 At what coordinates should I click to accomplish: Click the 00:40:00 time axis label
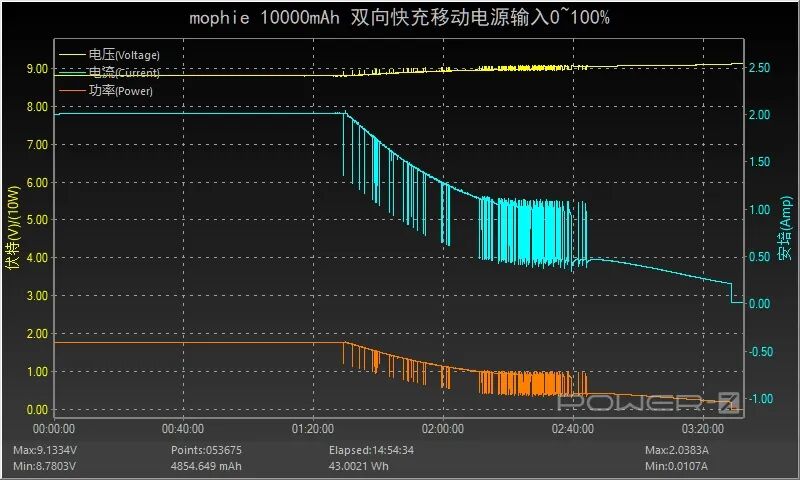tap(183, 429)
